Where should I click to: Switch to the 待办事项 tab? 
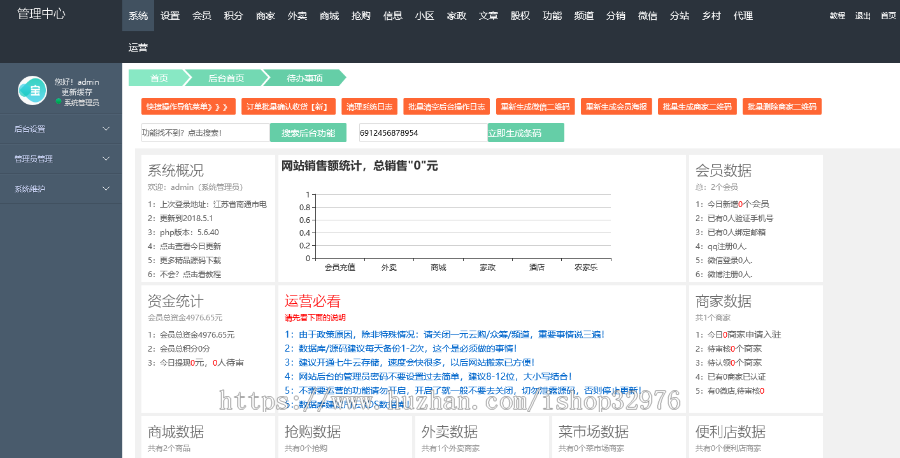pyautogui.click(x=304, y=77)
